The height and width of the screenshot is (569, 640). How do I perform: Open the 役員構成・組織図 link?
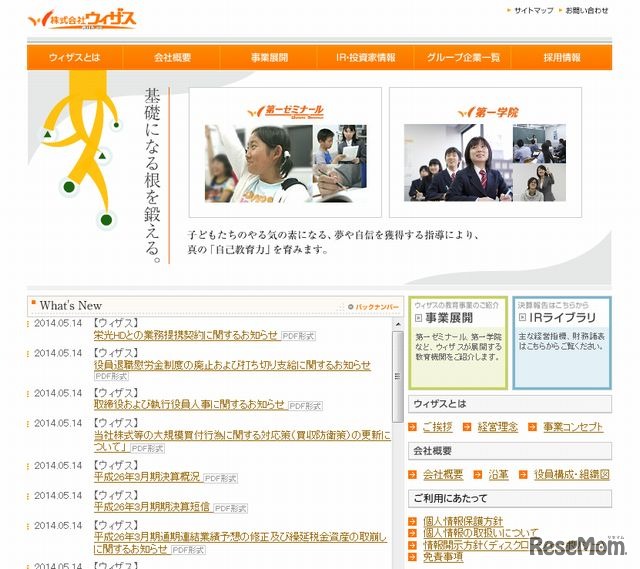[x=571, y=474]
